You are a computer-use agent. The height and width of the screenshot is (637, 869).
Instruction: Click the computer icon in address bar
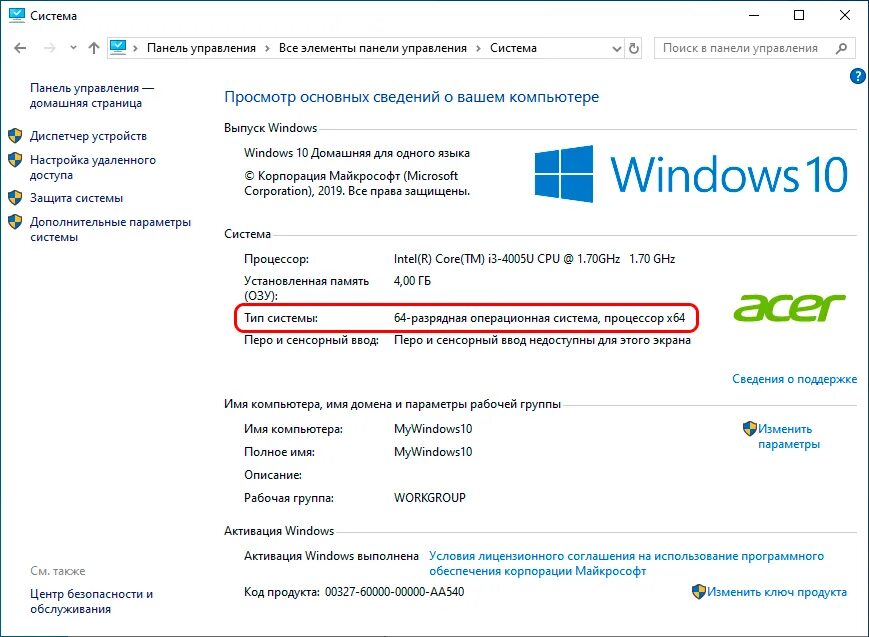(117, 48)
